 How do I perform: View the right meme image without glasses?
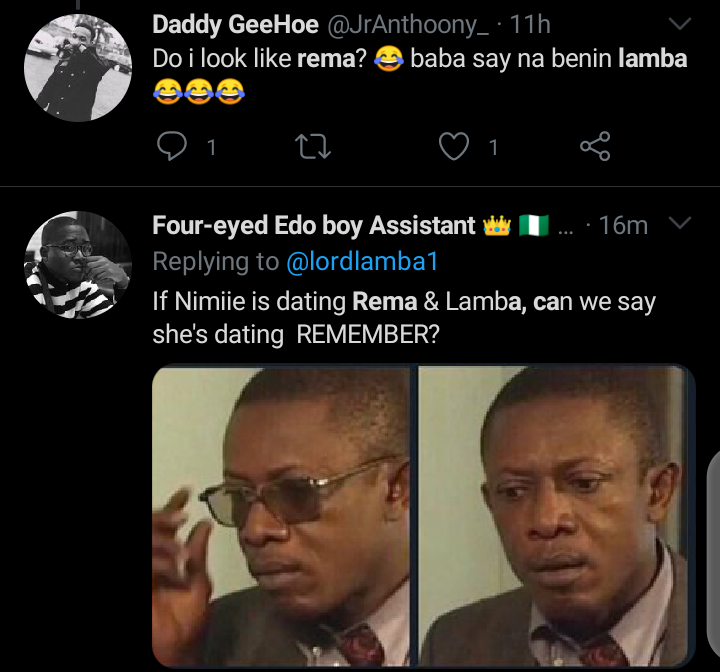(x=555, y=516)
